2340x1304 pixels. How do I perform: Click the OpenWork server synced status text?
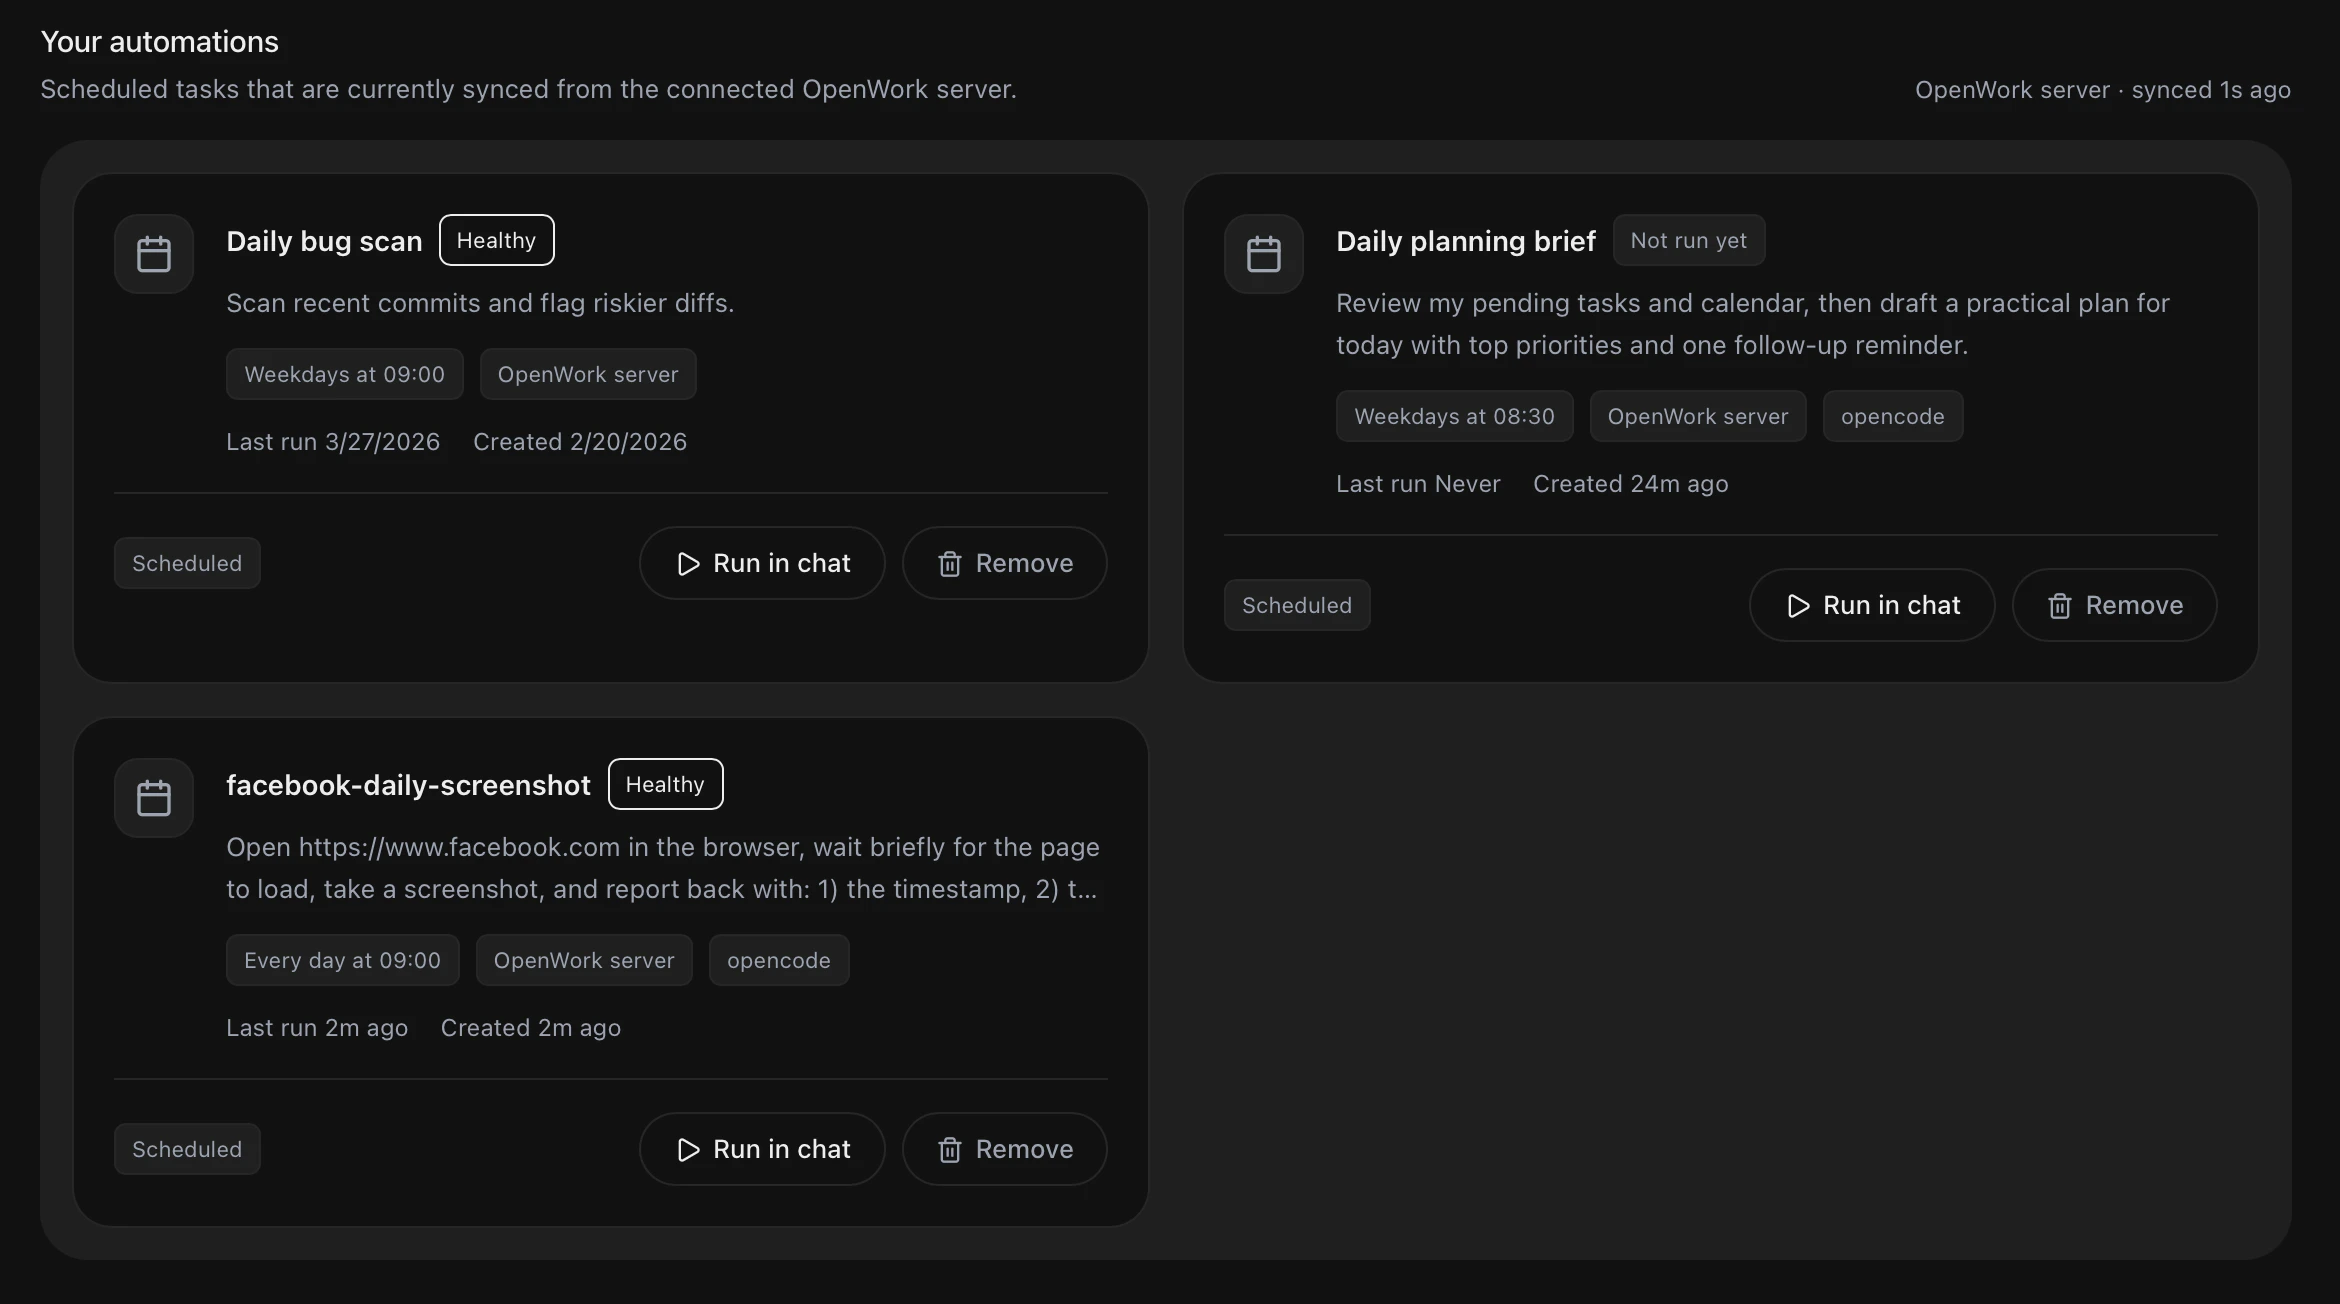tap(2102, 90)
